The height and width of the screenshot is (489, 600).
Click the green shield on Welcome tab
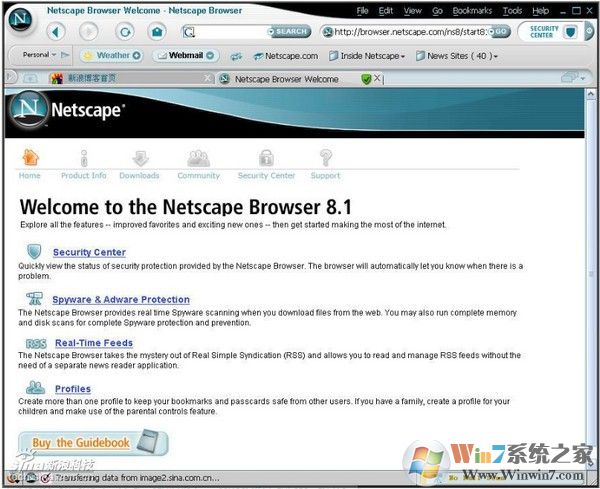[366, 79]
